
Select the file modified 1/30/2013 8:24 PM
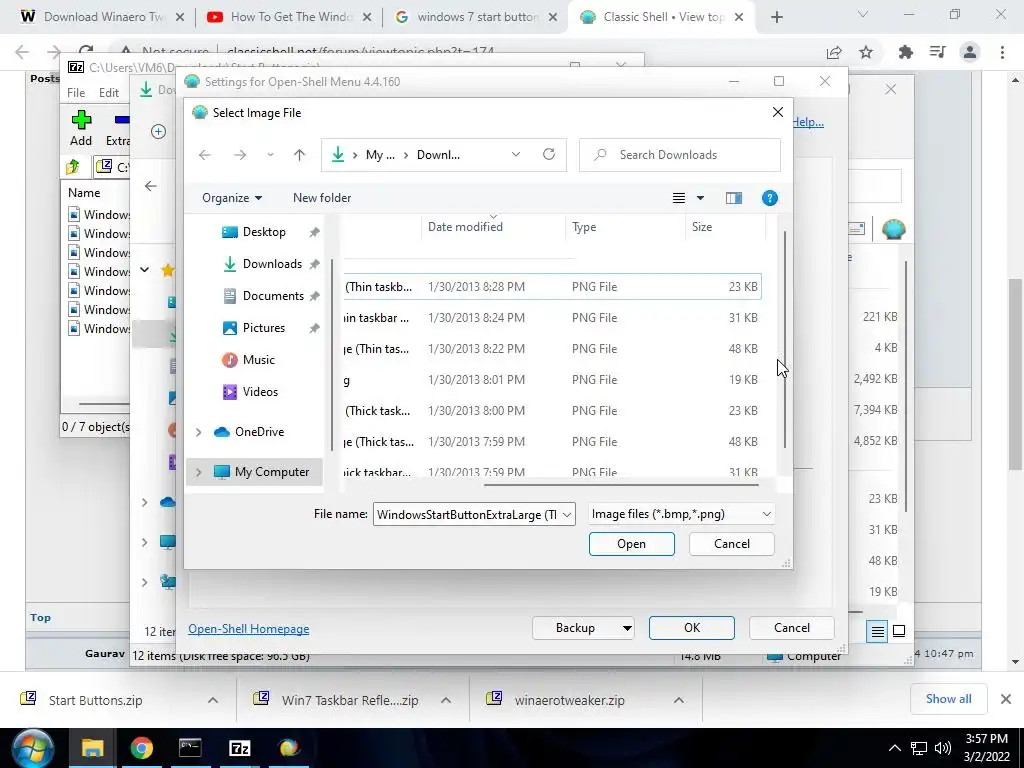click(x=552, y=318)
